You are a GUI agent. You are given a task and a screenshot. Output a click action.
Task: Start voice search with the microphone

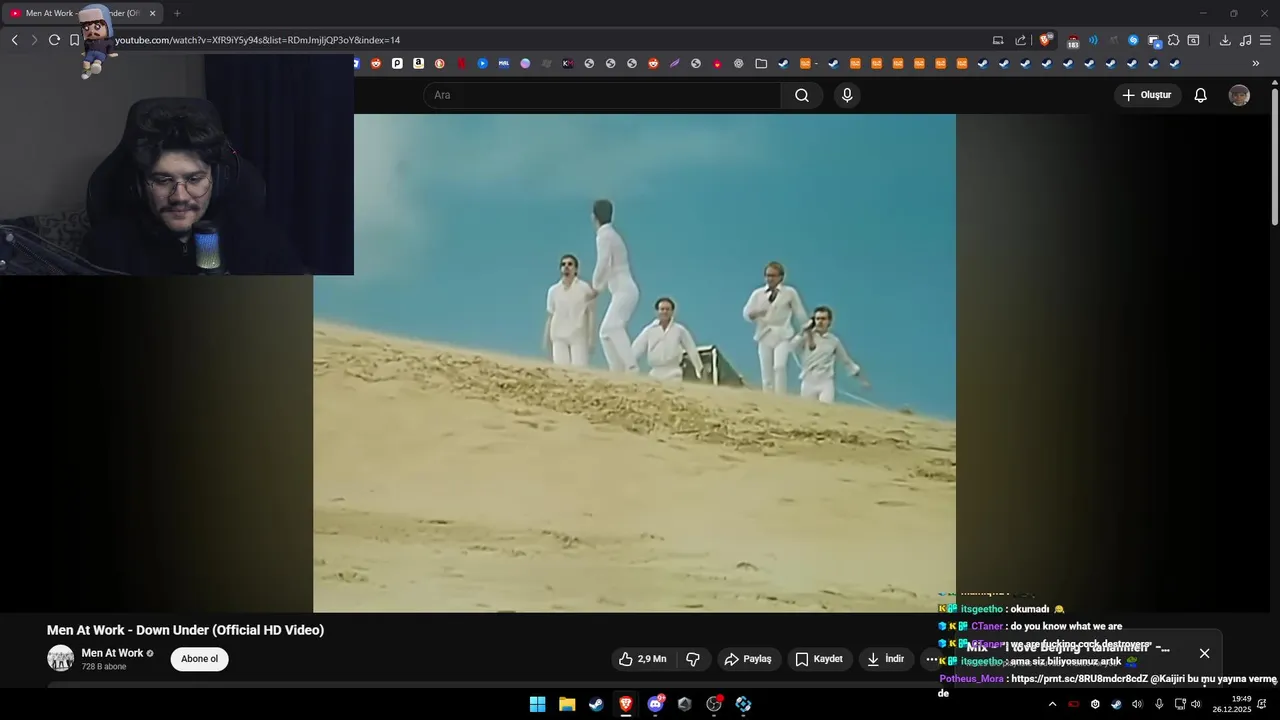847,95
